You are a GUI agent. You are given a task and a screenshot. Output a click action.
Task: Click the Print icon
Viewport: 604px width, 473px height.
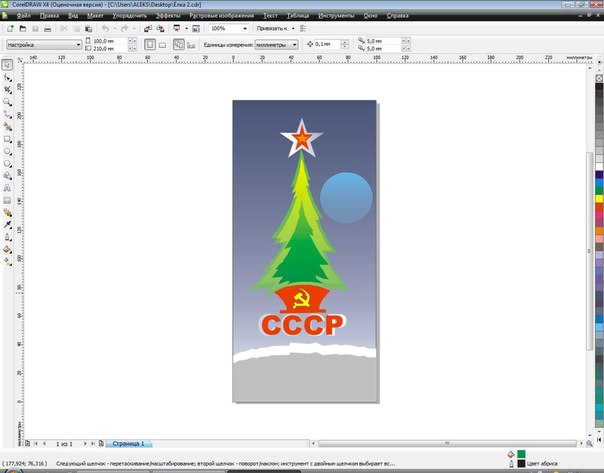(47, 29)
